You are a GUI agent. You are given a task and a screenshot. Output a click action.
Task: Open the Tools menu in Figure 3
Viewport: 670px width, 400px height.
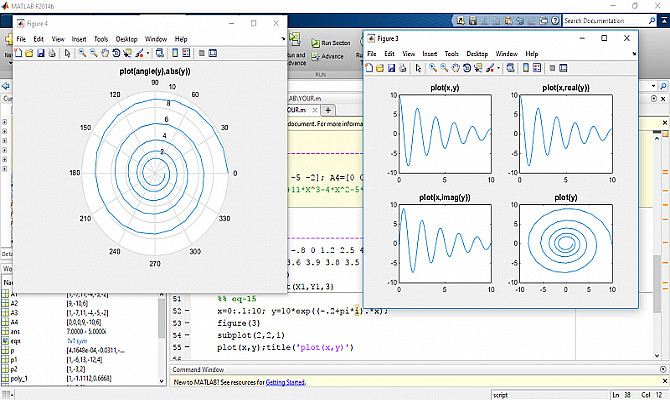(x=452, y=53)
